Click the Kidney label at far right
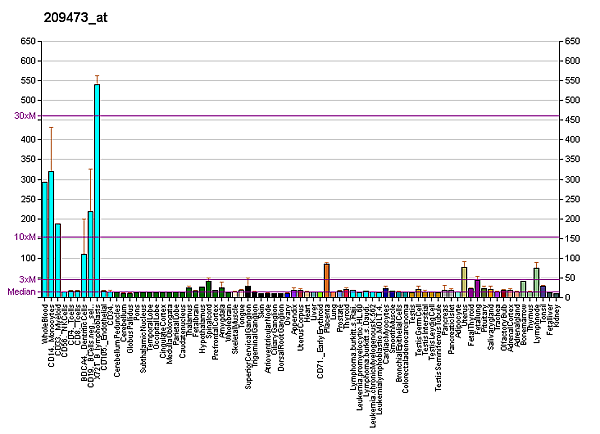Image resolution: width=600 pixels, height=434 pixels. (557, 318)
